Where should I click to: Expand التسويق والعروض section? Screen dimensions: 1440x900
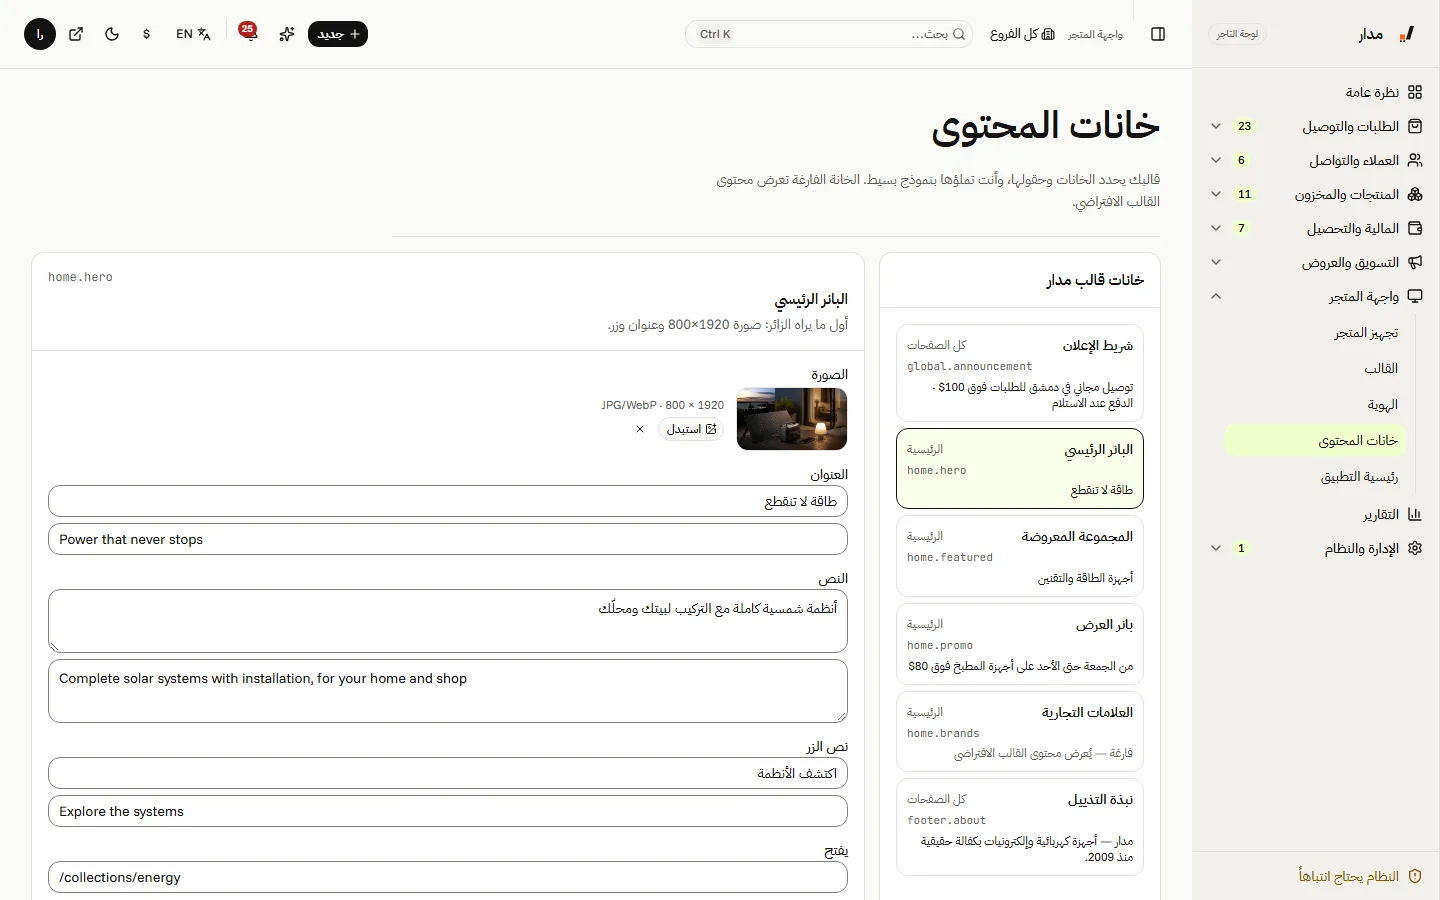coord(1316,262)
